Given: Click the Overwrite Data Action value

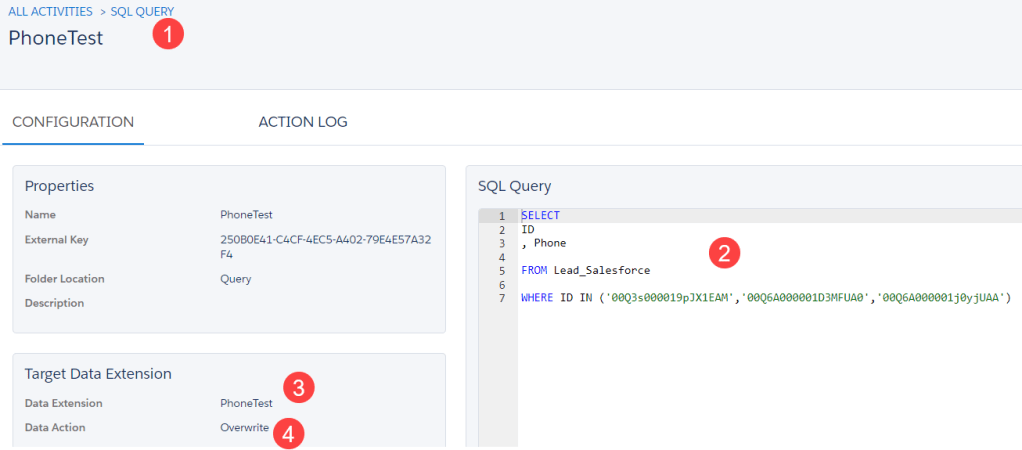Looking at the screenshot, I should (244, 427).
